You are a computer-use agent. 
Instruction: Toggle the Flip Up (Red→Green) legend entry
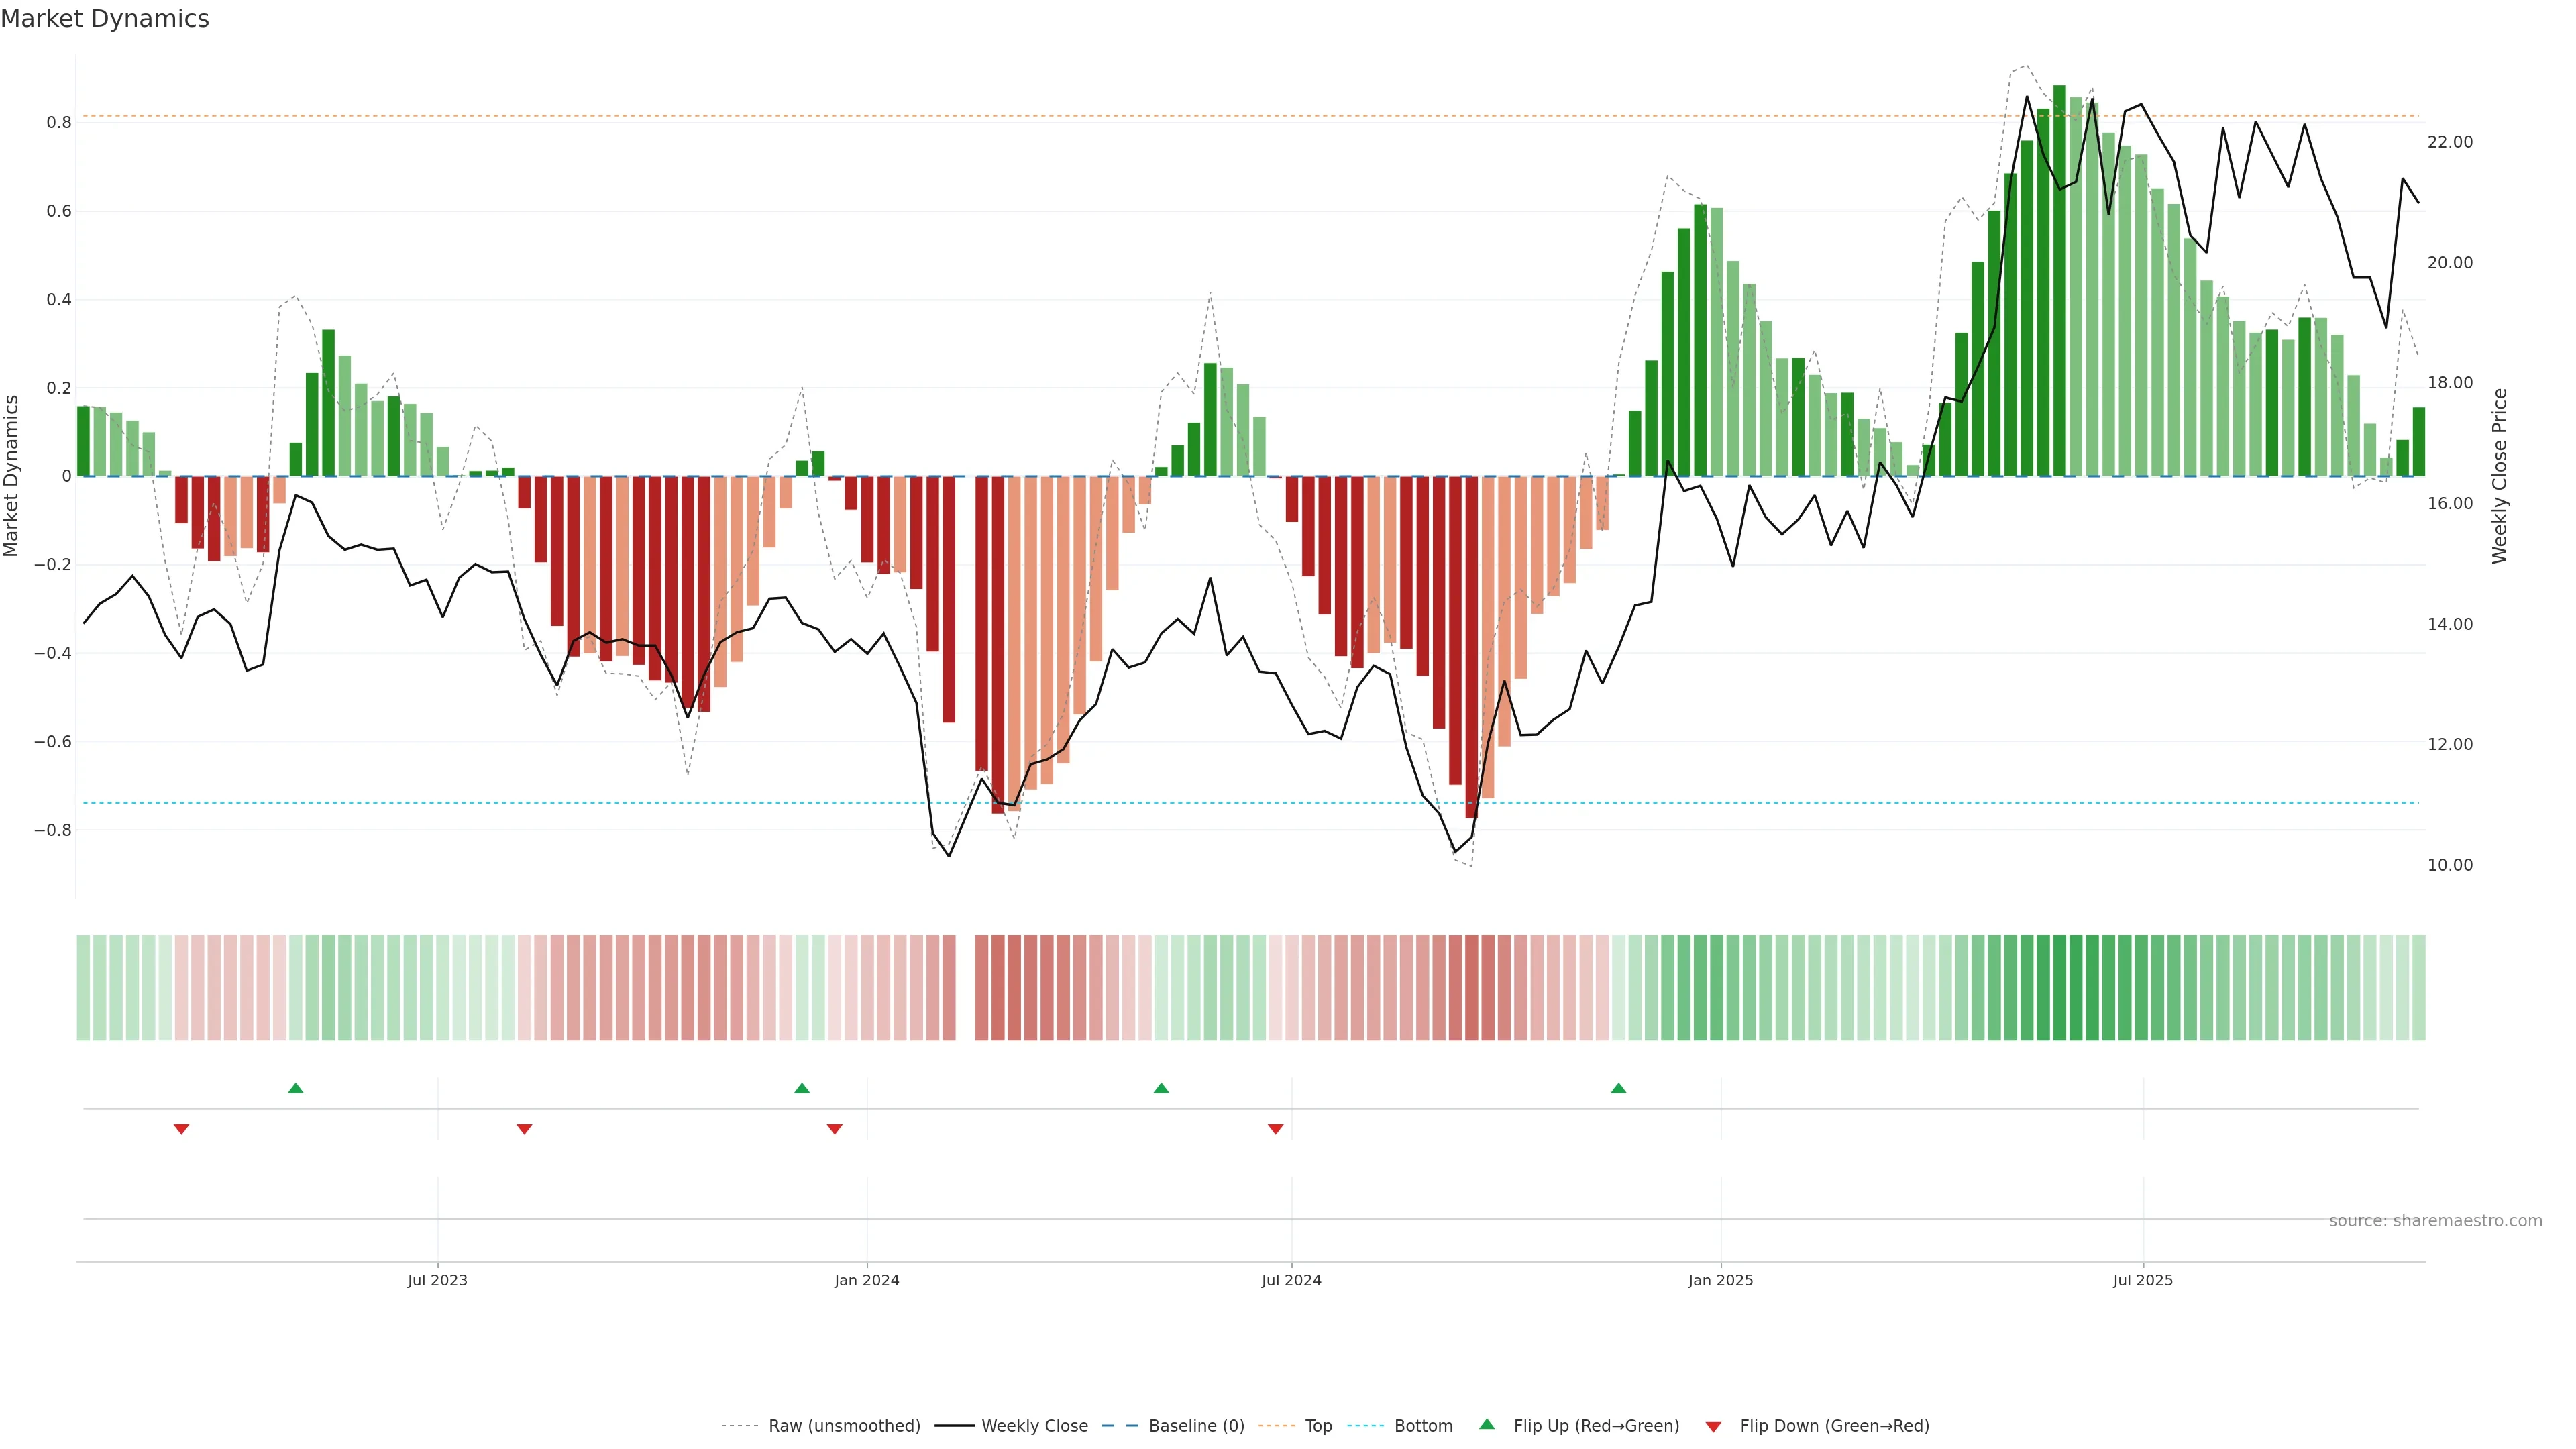pyautogui.click(x=1596, y=1426)
